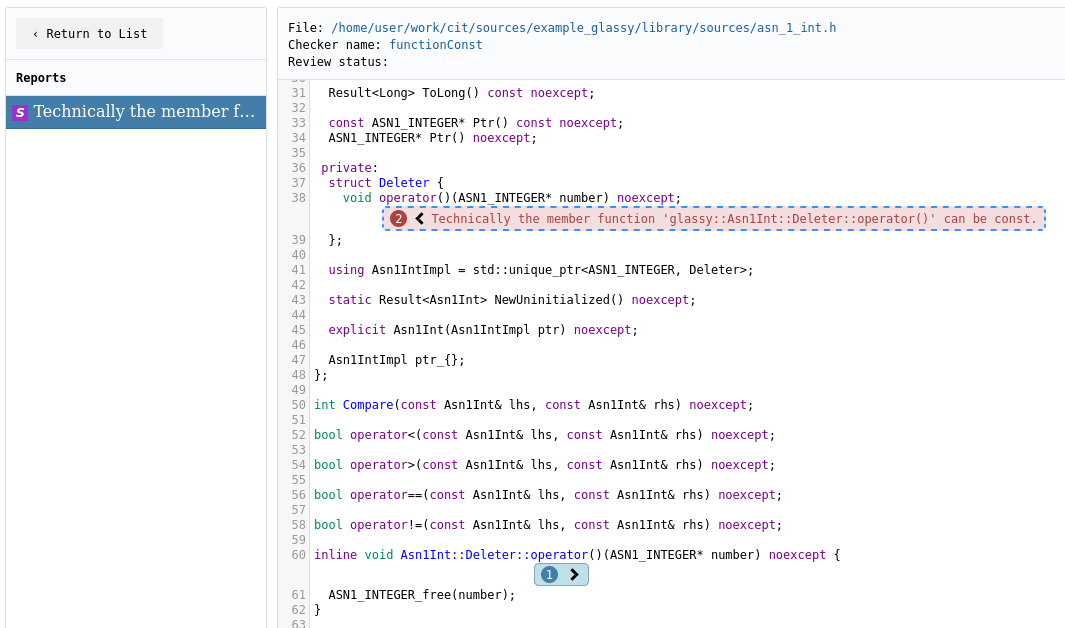The height and width of the screenshot is (628, 1065).
Task: Click the Reports section header
Action: pos(39,77)
